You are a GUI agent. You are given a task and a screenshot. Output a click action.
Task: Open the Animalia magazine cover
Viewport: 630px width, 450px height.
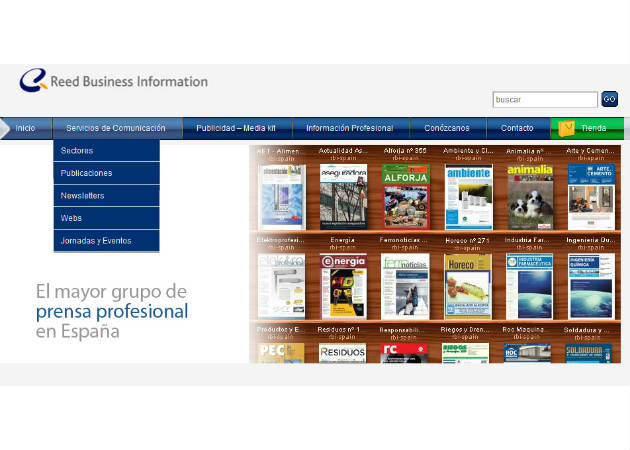pyautogui.click(x=529, y=196)
